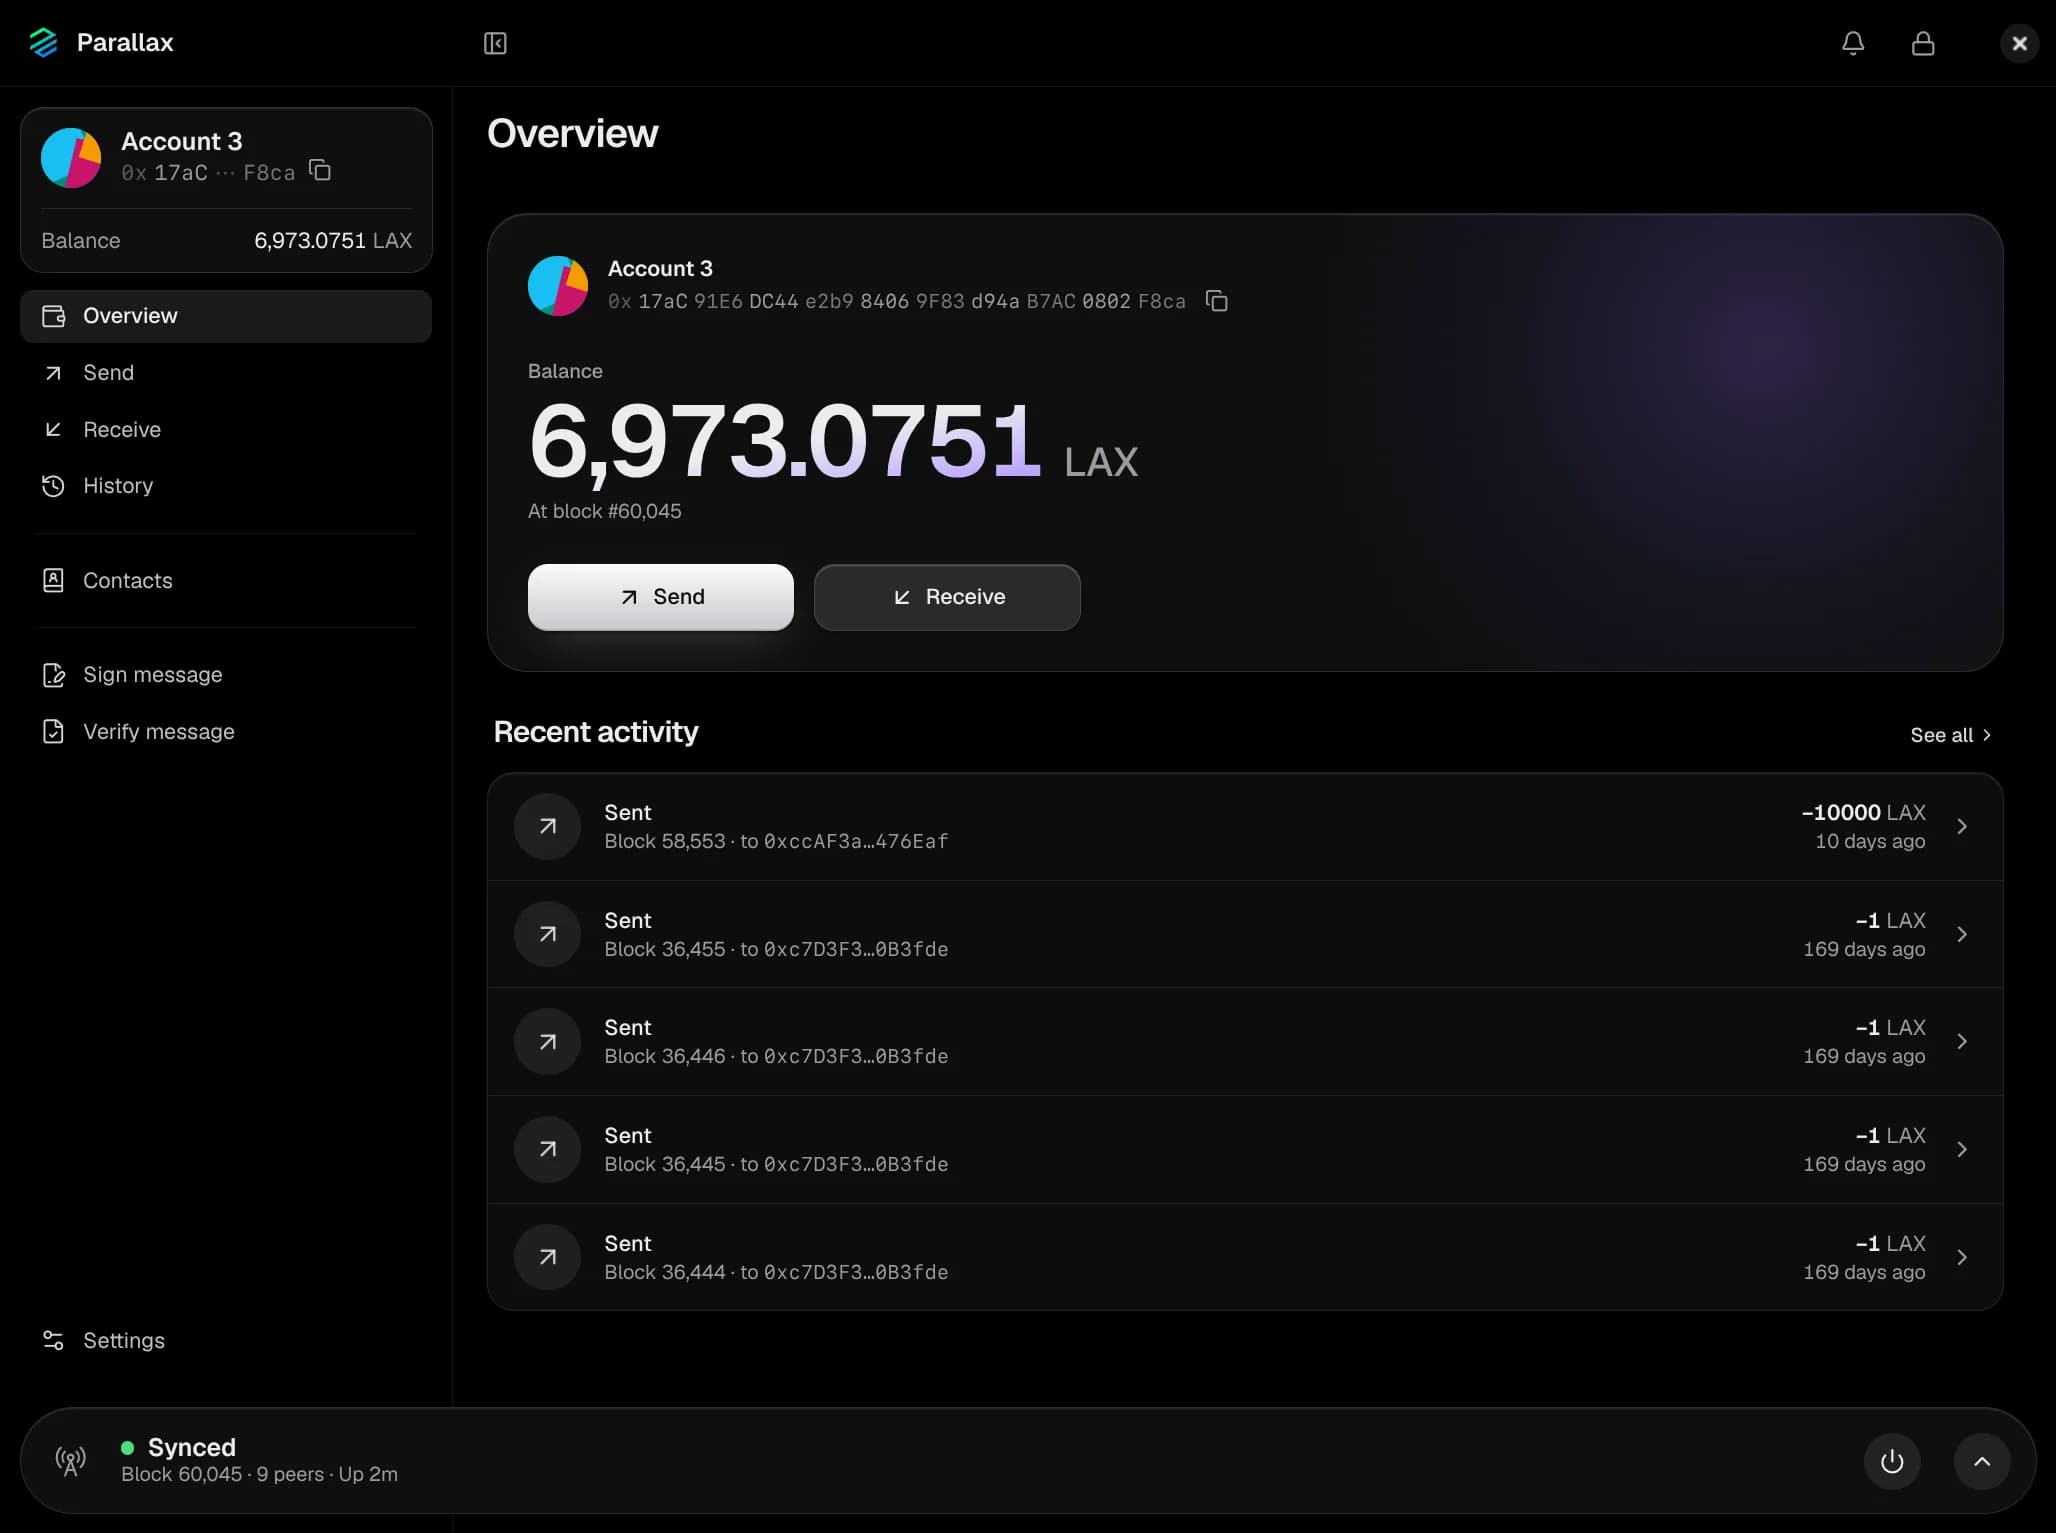
Task: Click 'Block 60,045 · 9 peers · Up 2m' text
Action: [260, 1474]
